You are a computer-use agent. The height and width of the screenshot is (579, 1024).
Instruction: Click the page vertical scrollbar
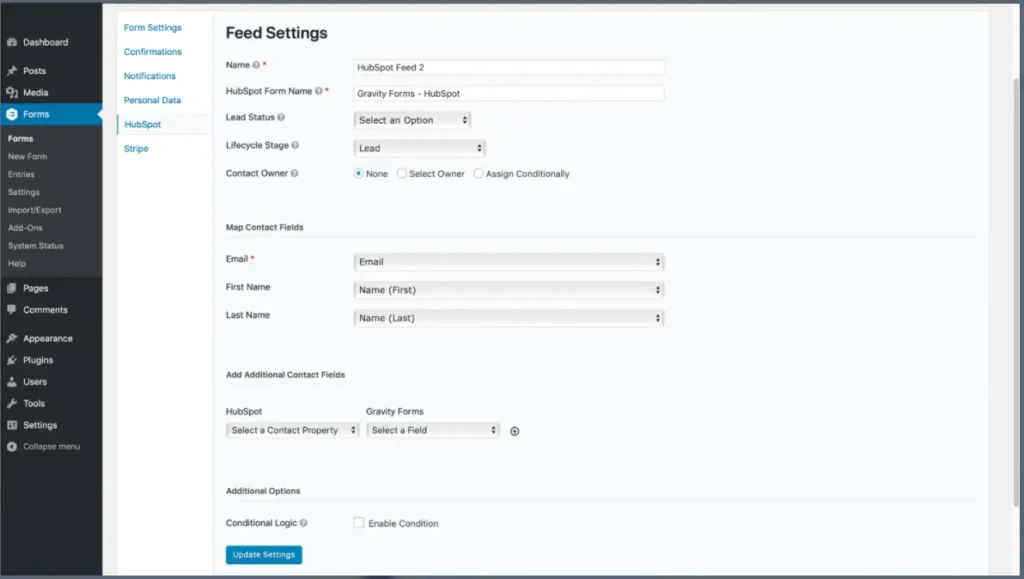[1016, 290]
